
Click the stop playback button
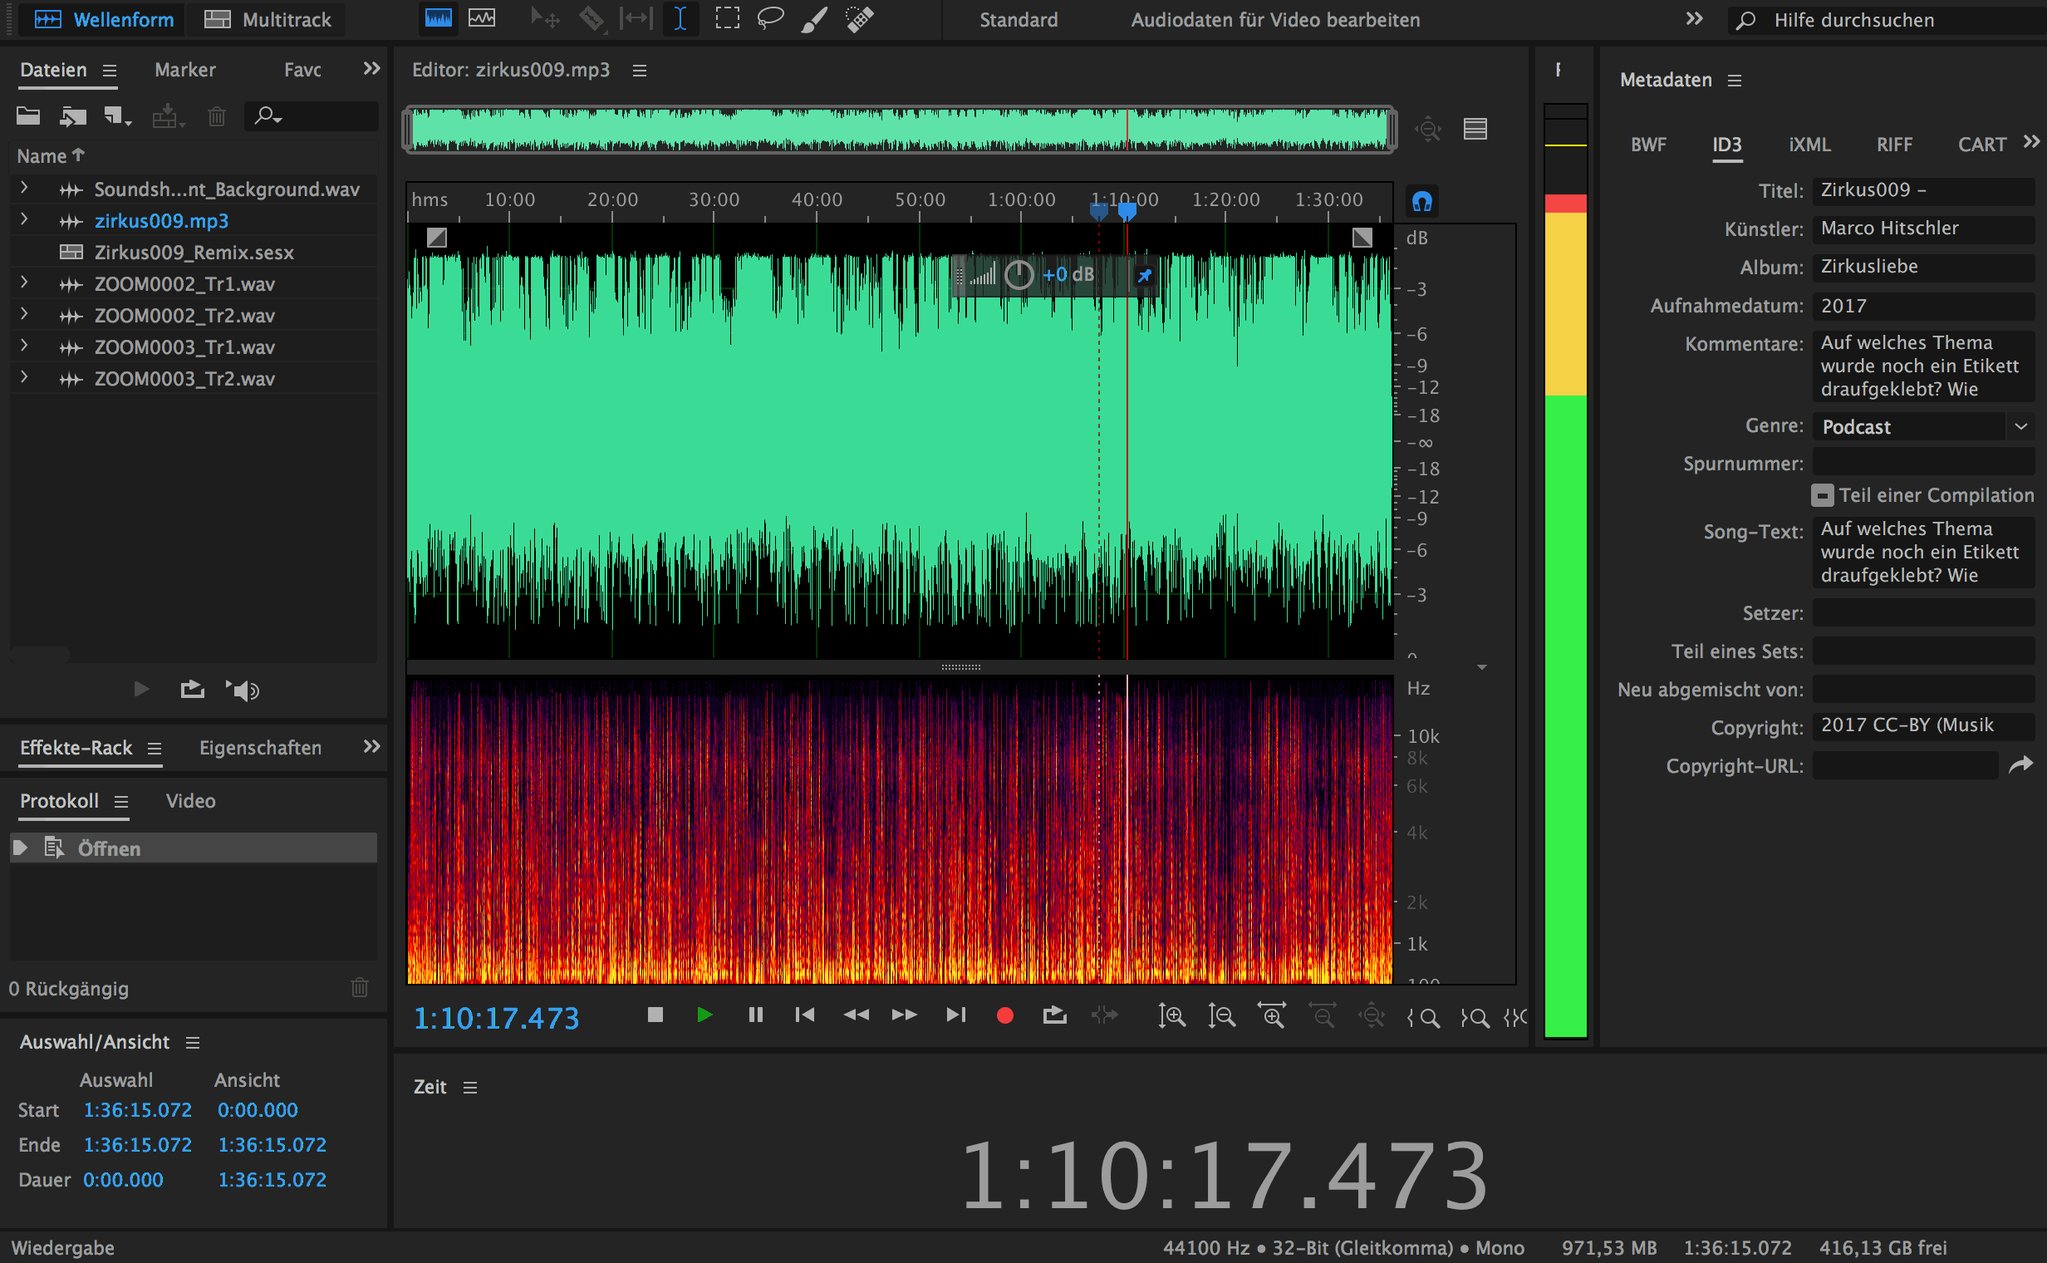tap(655, 1015)
